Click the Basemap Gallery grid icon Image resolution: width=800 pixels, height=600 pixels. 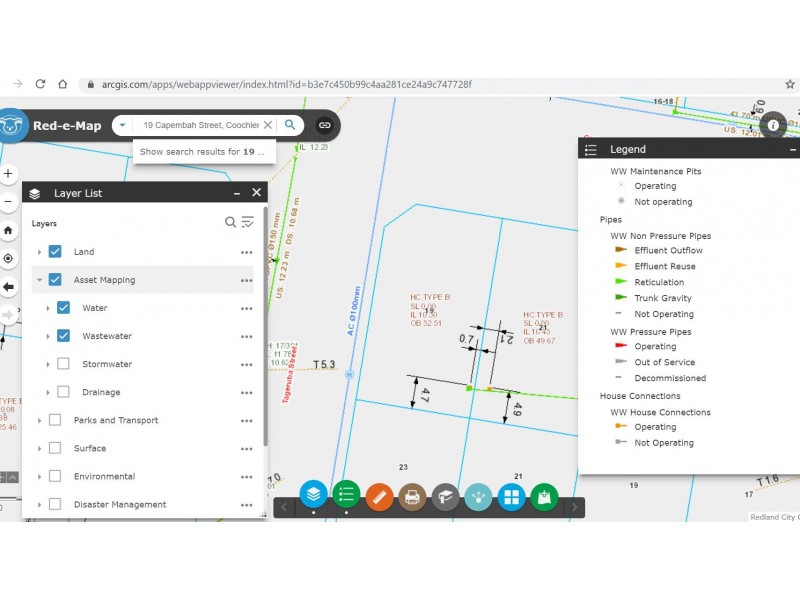[511, 496]
